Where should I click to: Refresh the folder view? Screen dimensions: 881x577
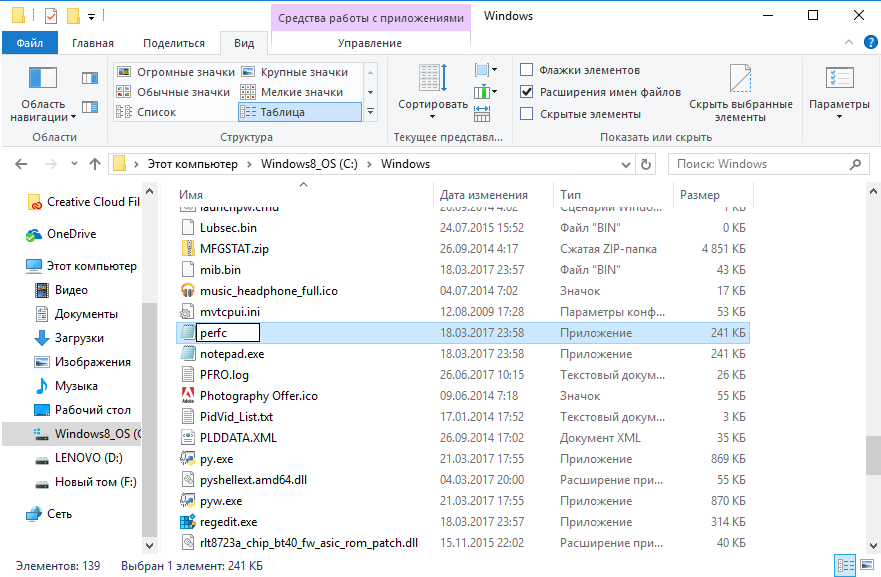pyautogui.click(x=646, y=164)
